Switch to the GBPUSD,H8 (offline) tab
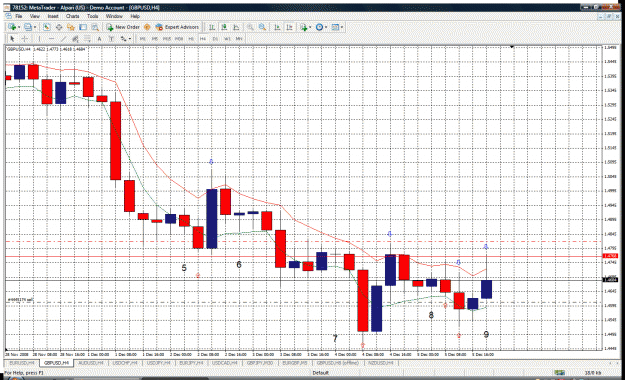This screenshot has height=380, width=625. [x=338, y=363]
